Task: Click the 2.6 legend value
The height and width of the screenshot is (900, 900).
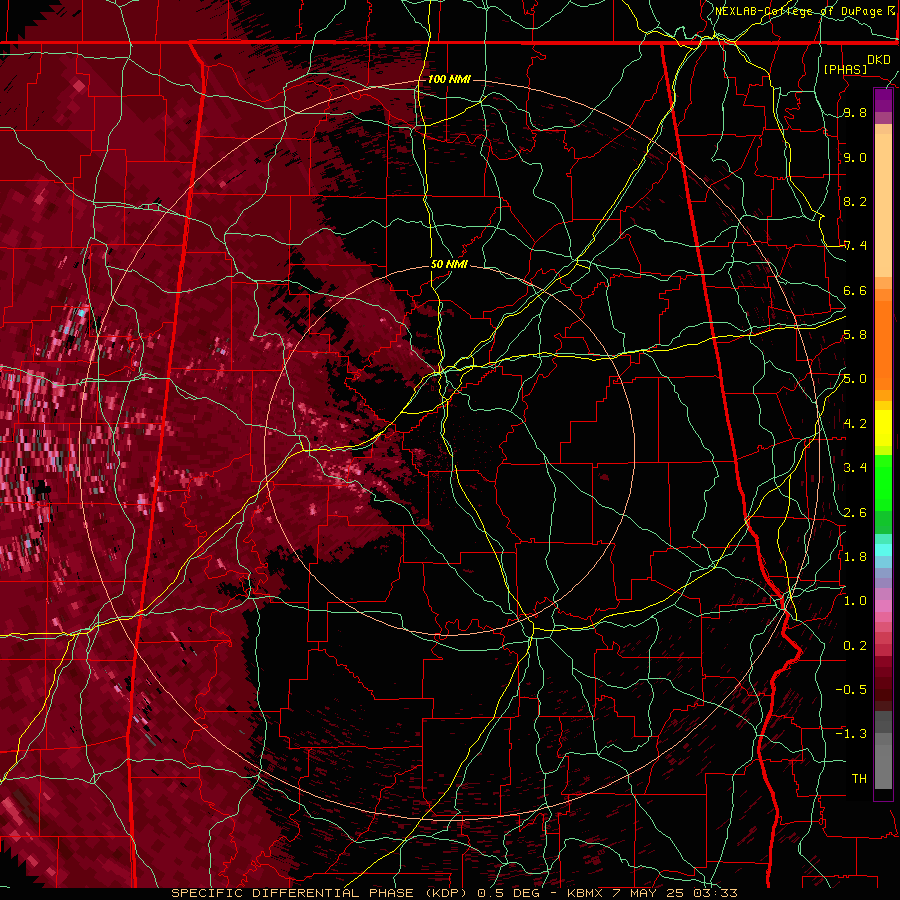Action: click(x=855, y=512)
